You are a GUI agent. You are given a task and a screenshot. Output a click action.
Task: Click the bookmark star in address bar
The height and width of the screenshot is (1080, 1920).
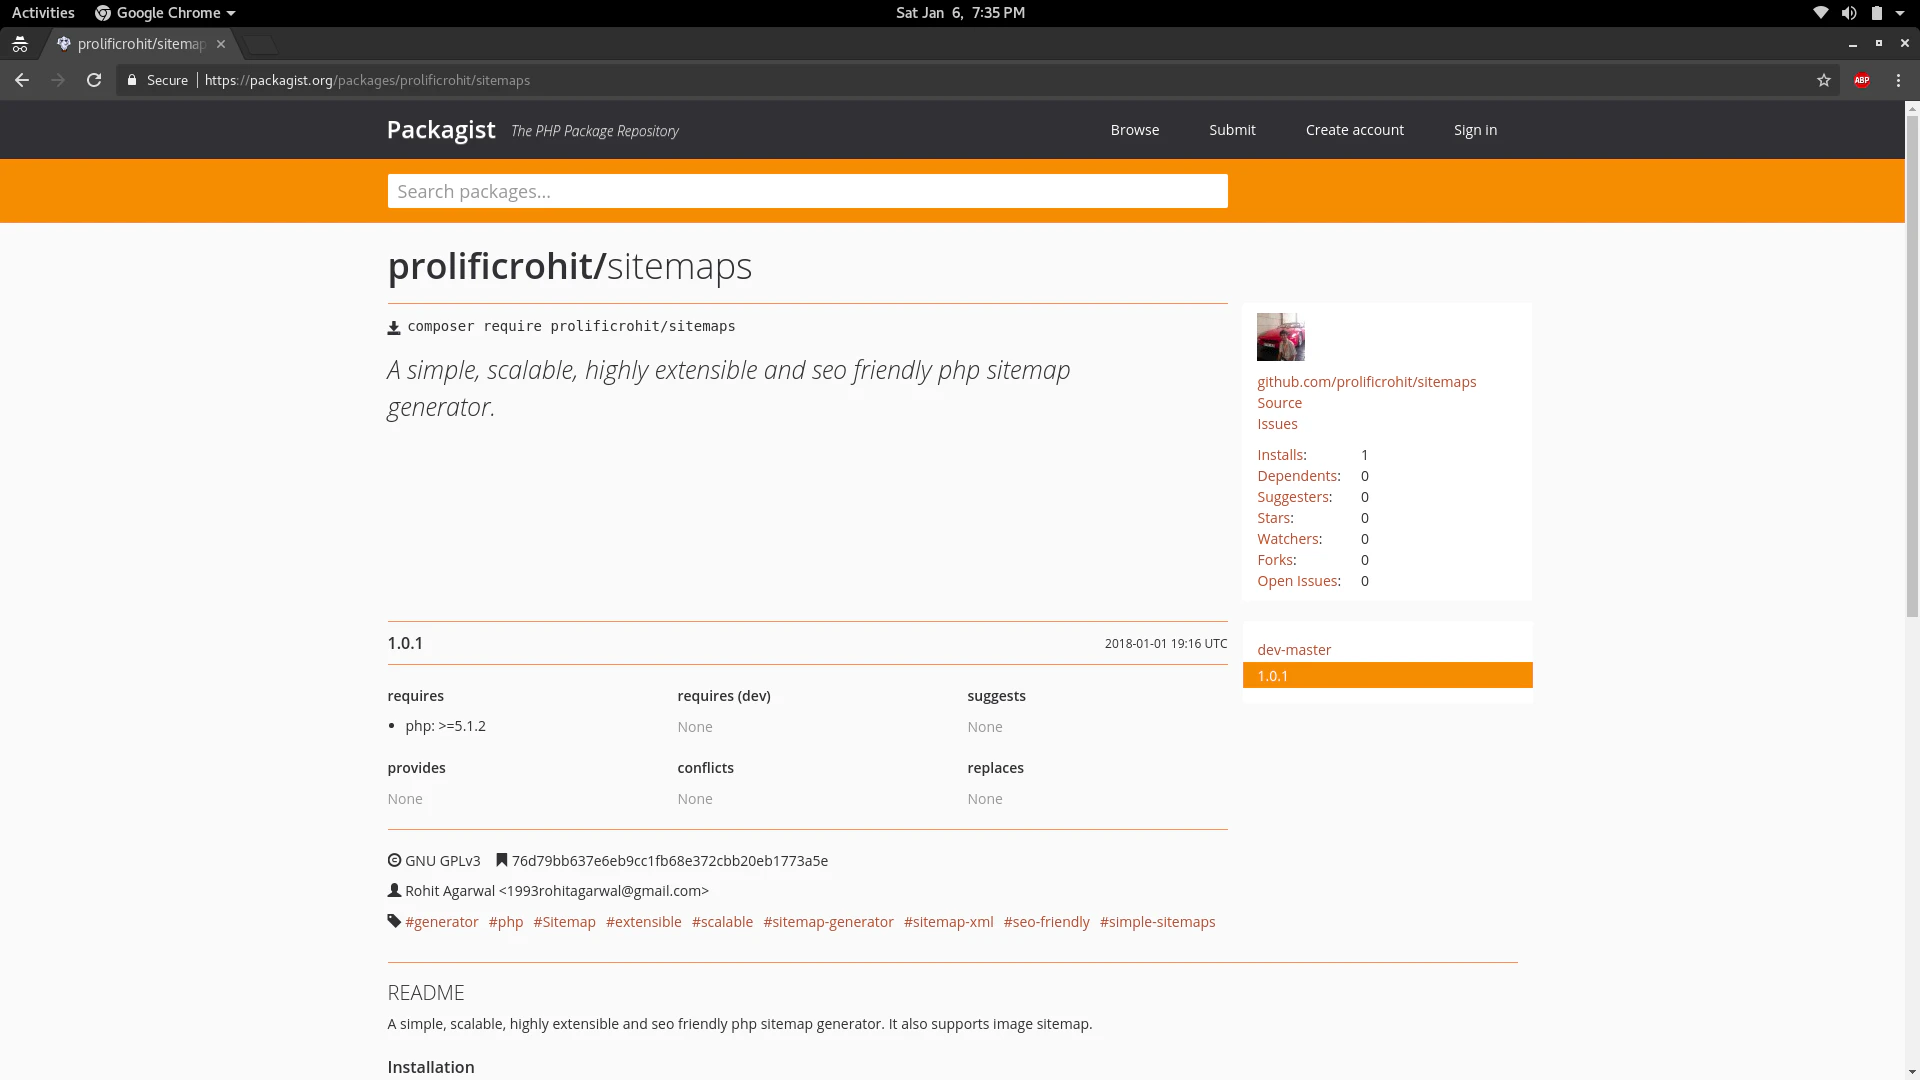(x=1823, y=80)
